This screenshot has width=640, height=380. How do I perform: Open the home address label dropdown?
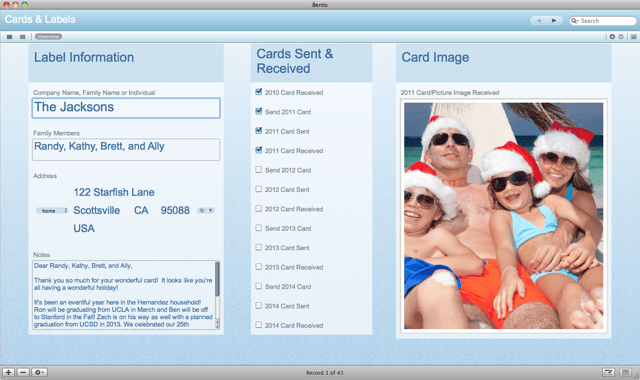tap(52, 211)
